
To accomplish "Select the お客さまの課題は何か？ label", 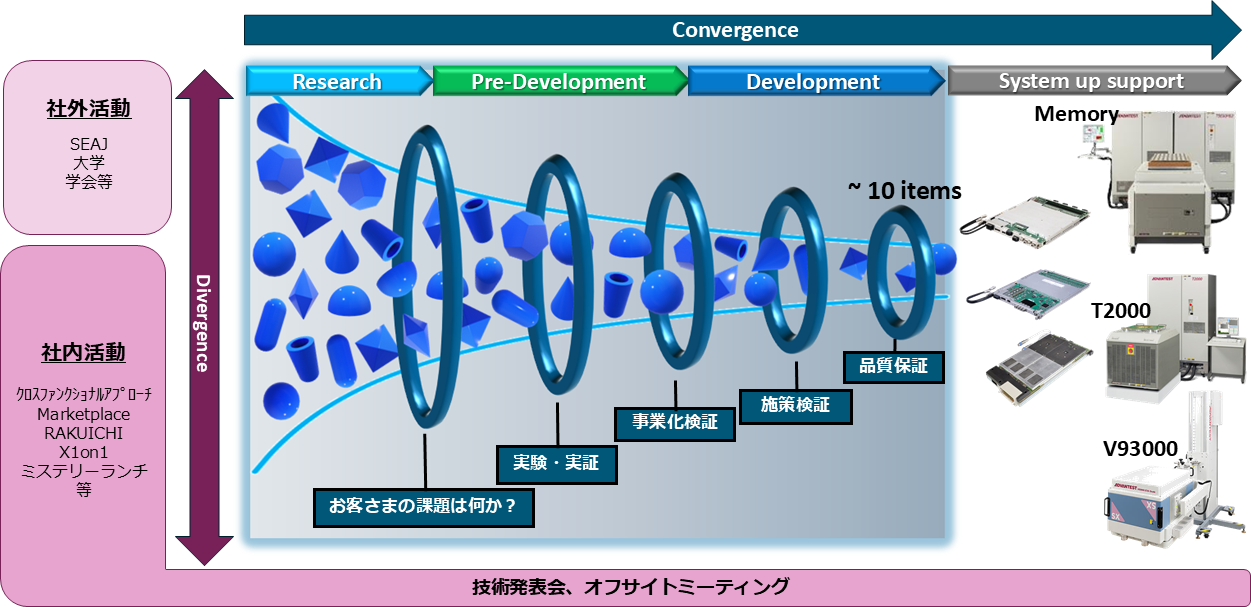I will coord(422,505).
